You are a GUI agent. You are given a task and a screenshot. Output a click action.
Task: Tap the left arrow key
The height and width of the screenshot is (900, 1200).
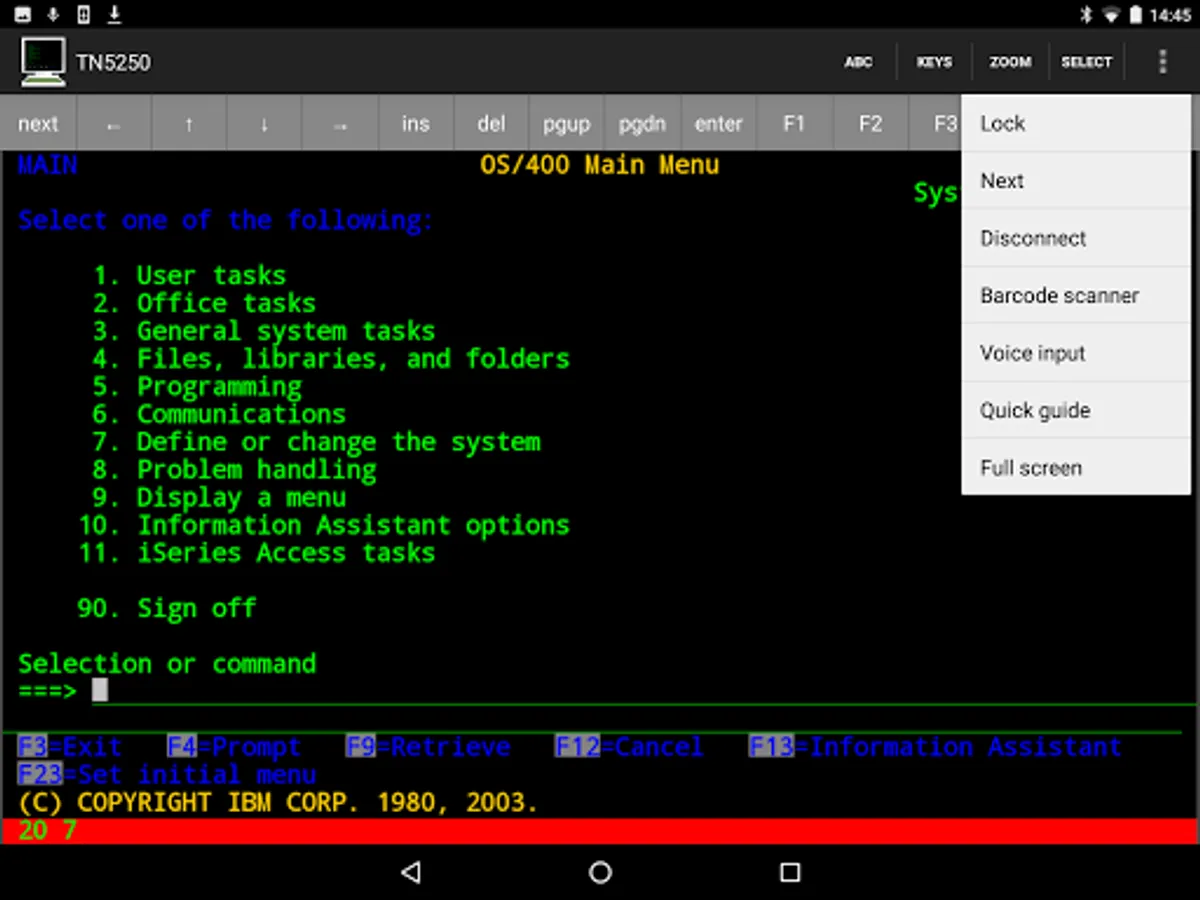click(113, 124)
